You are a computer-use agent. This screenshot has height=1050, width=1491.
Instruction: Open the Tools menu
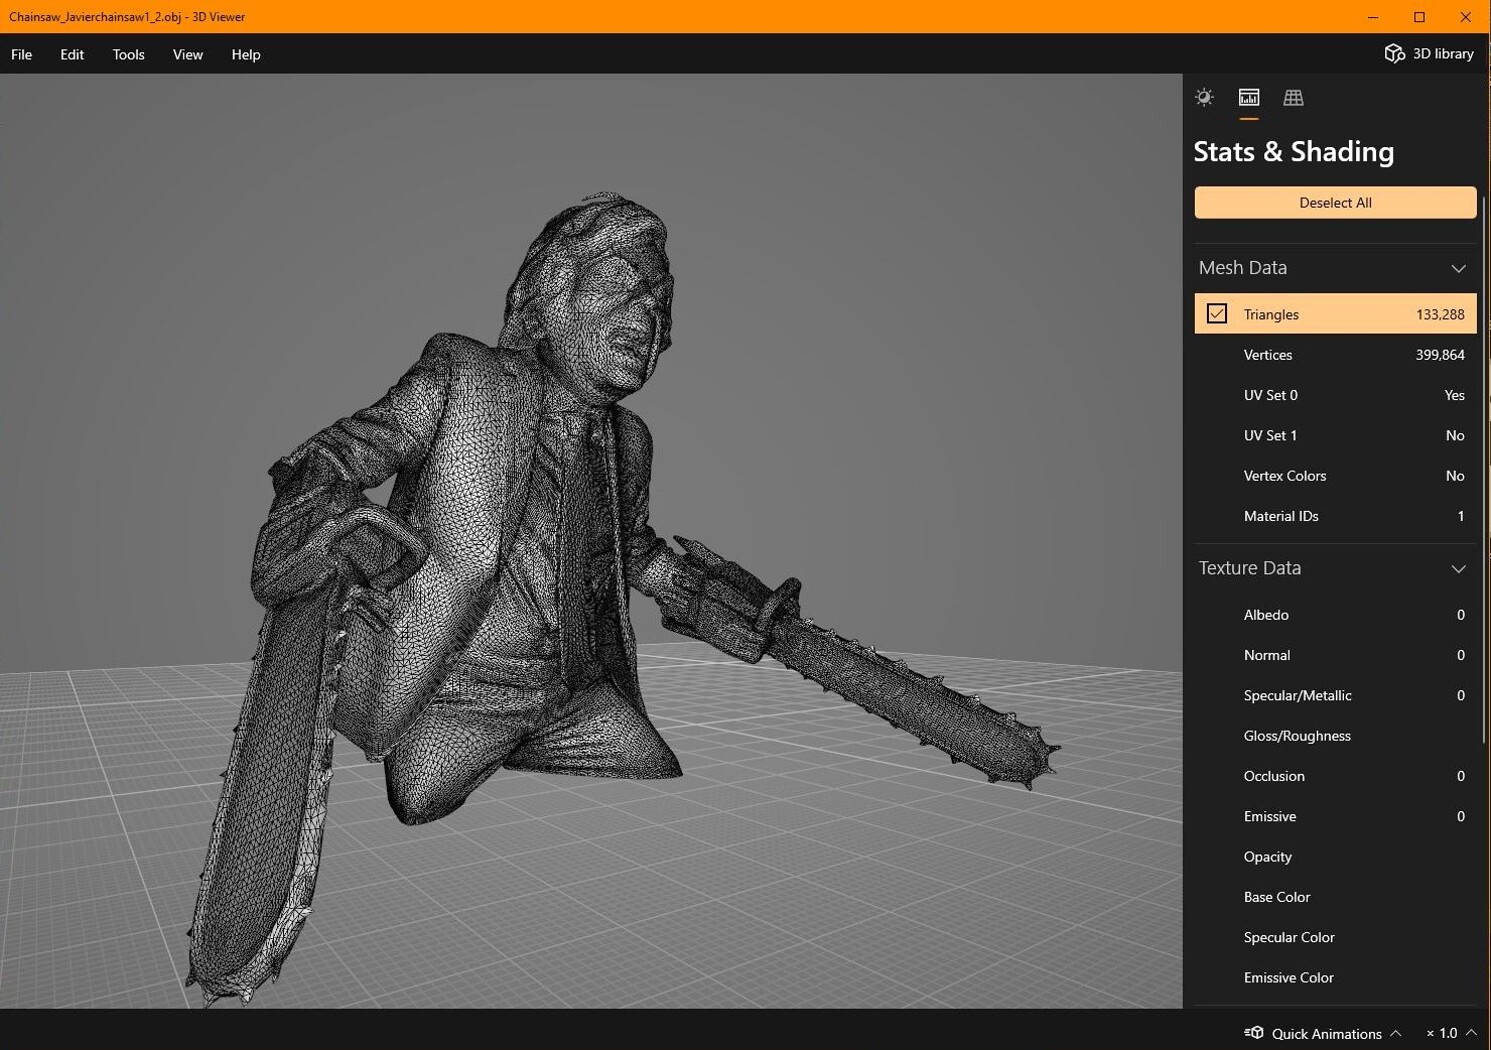click(128, 54)
